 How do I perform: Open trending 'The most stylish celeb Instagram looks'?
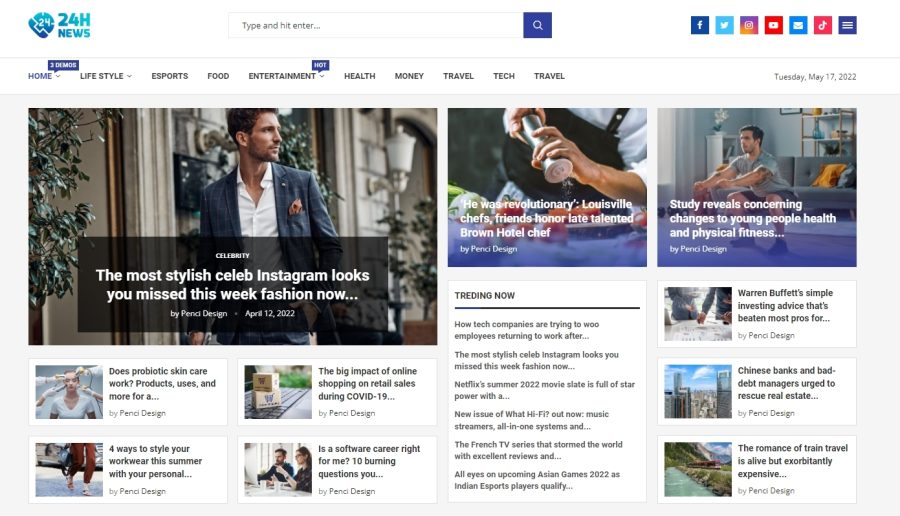(537, 360)
